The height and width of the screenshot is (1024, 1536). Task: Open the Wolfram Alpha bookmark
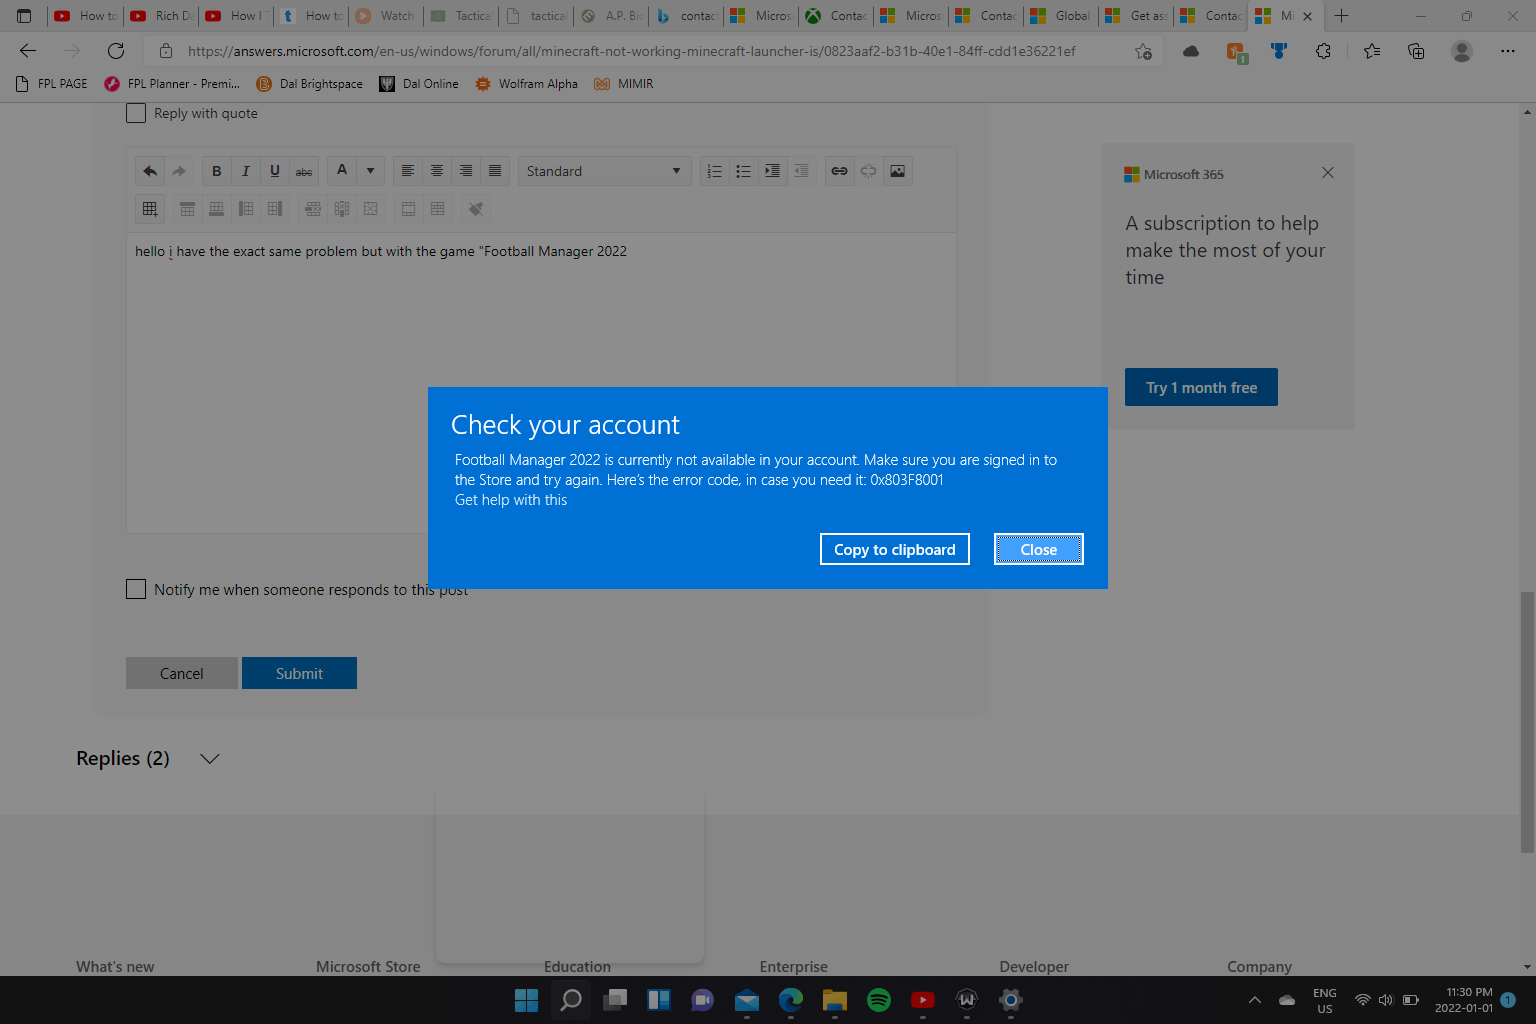tap(527, 84)
